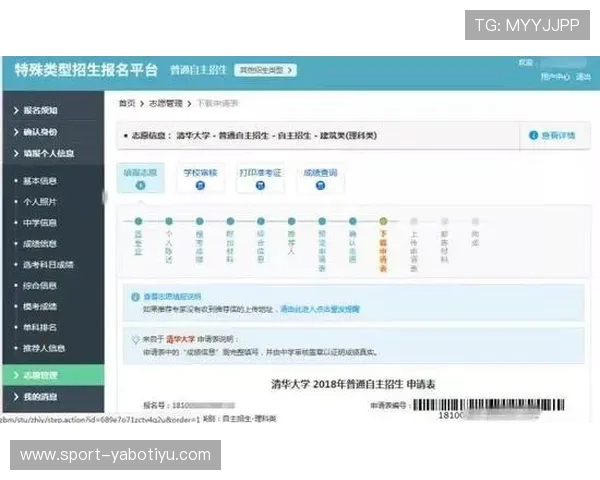Open 选考科目成绩 in the sidebar
Viewport: 600px width, 480px height.
click(48, 264)
